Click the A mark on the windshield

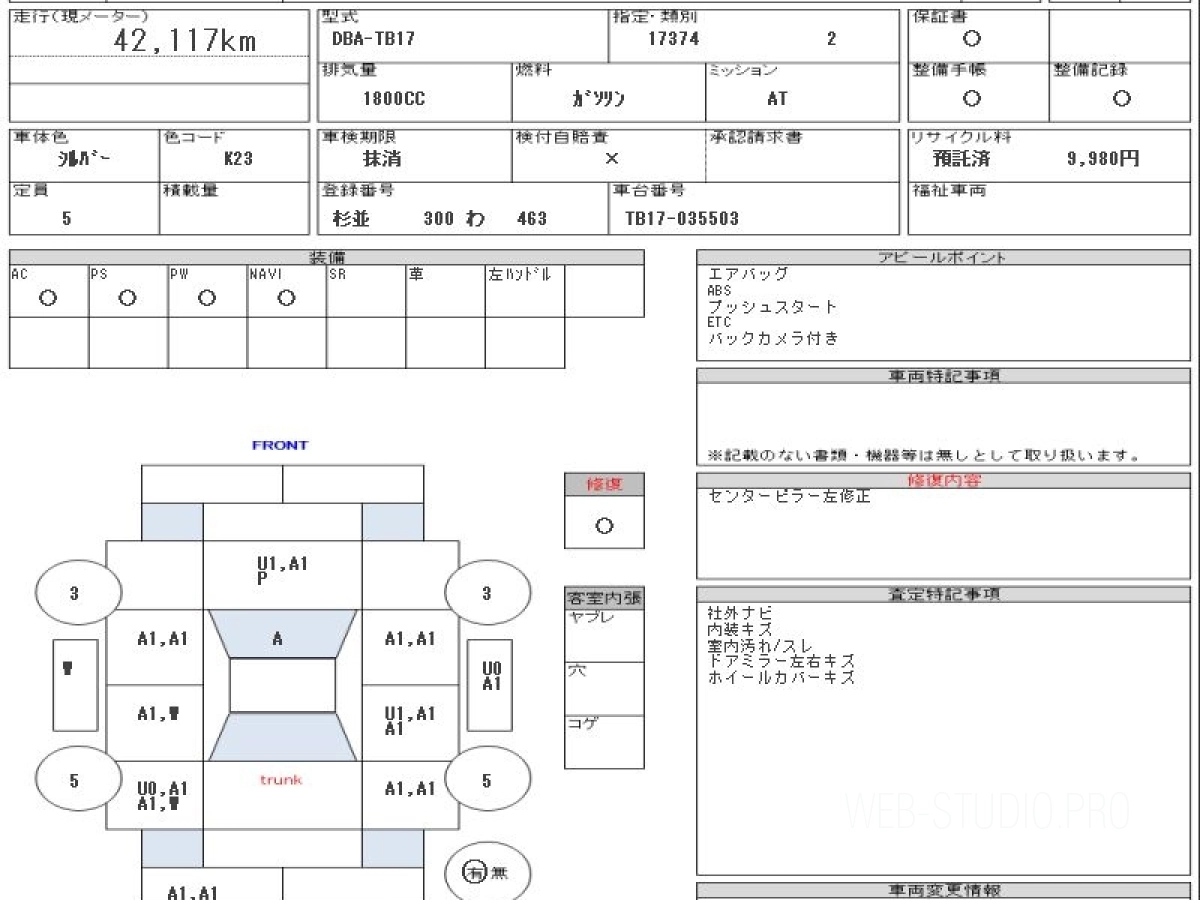(x=278, y=640)
